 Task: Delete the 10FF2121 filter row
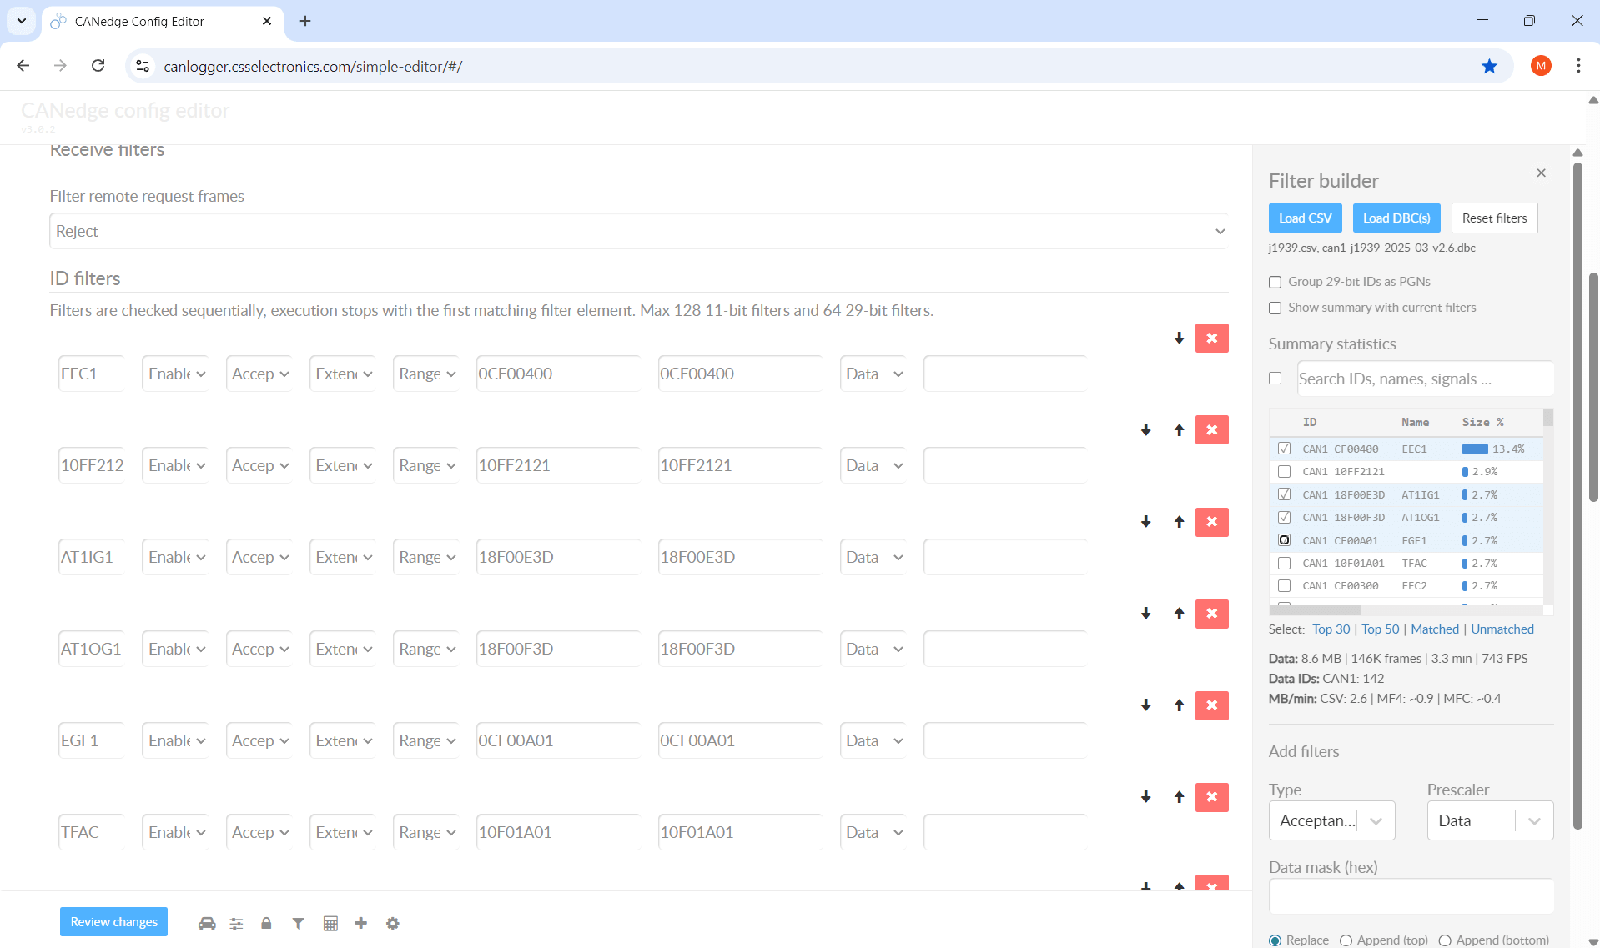[1212, 430]
